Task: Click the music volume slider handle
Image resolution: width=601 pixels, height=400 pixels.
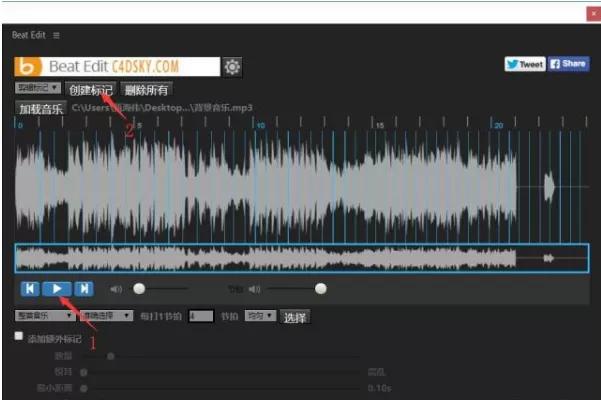Action: click(x=139, y=289)
